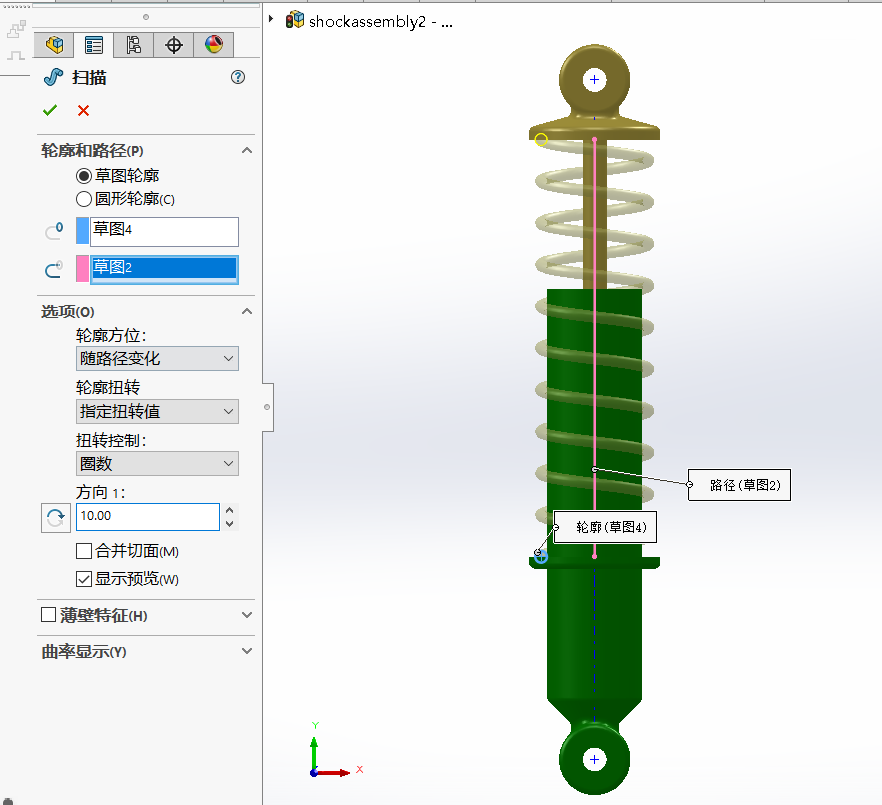Click the blue profile color swatch beside 草图4

pos(83,231)
